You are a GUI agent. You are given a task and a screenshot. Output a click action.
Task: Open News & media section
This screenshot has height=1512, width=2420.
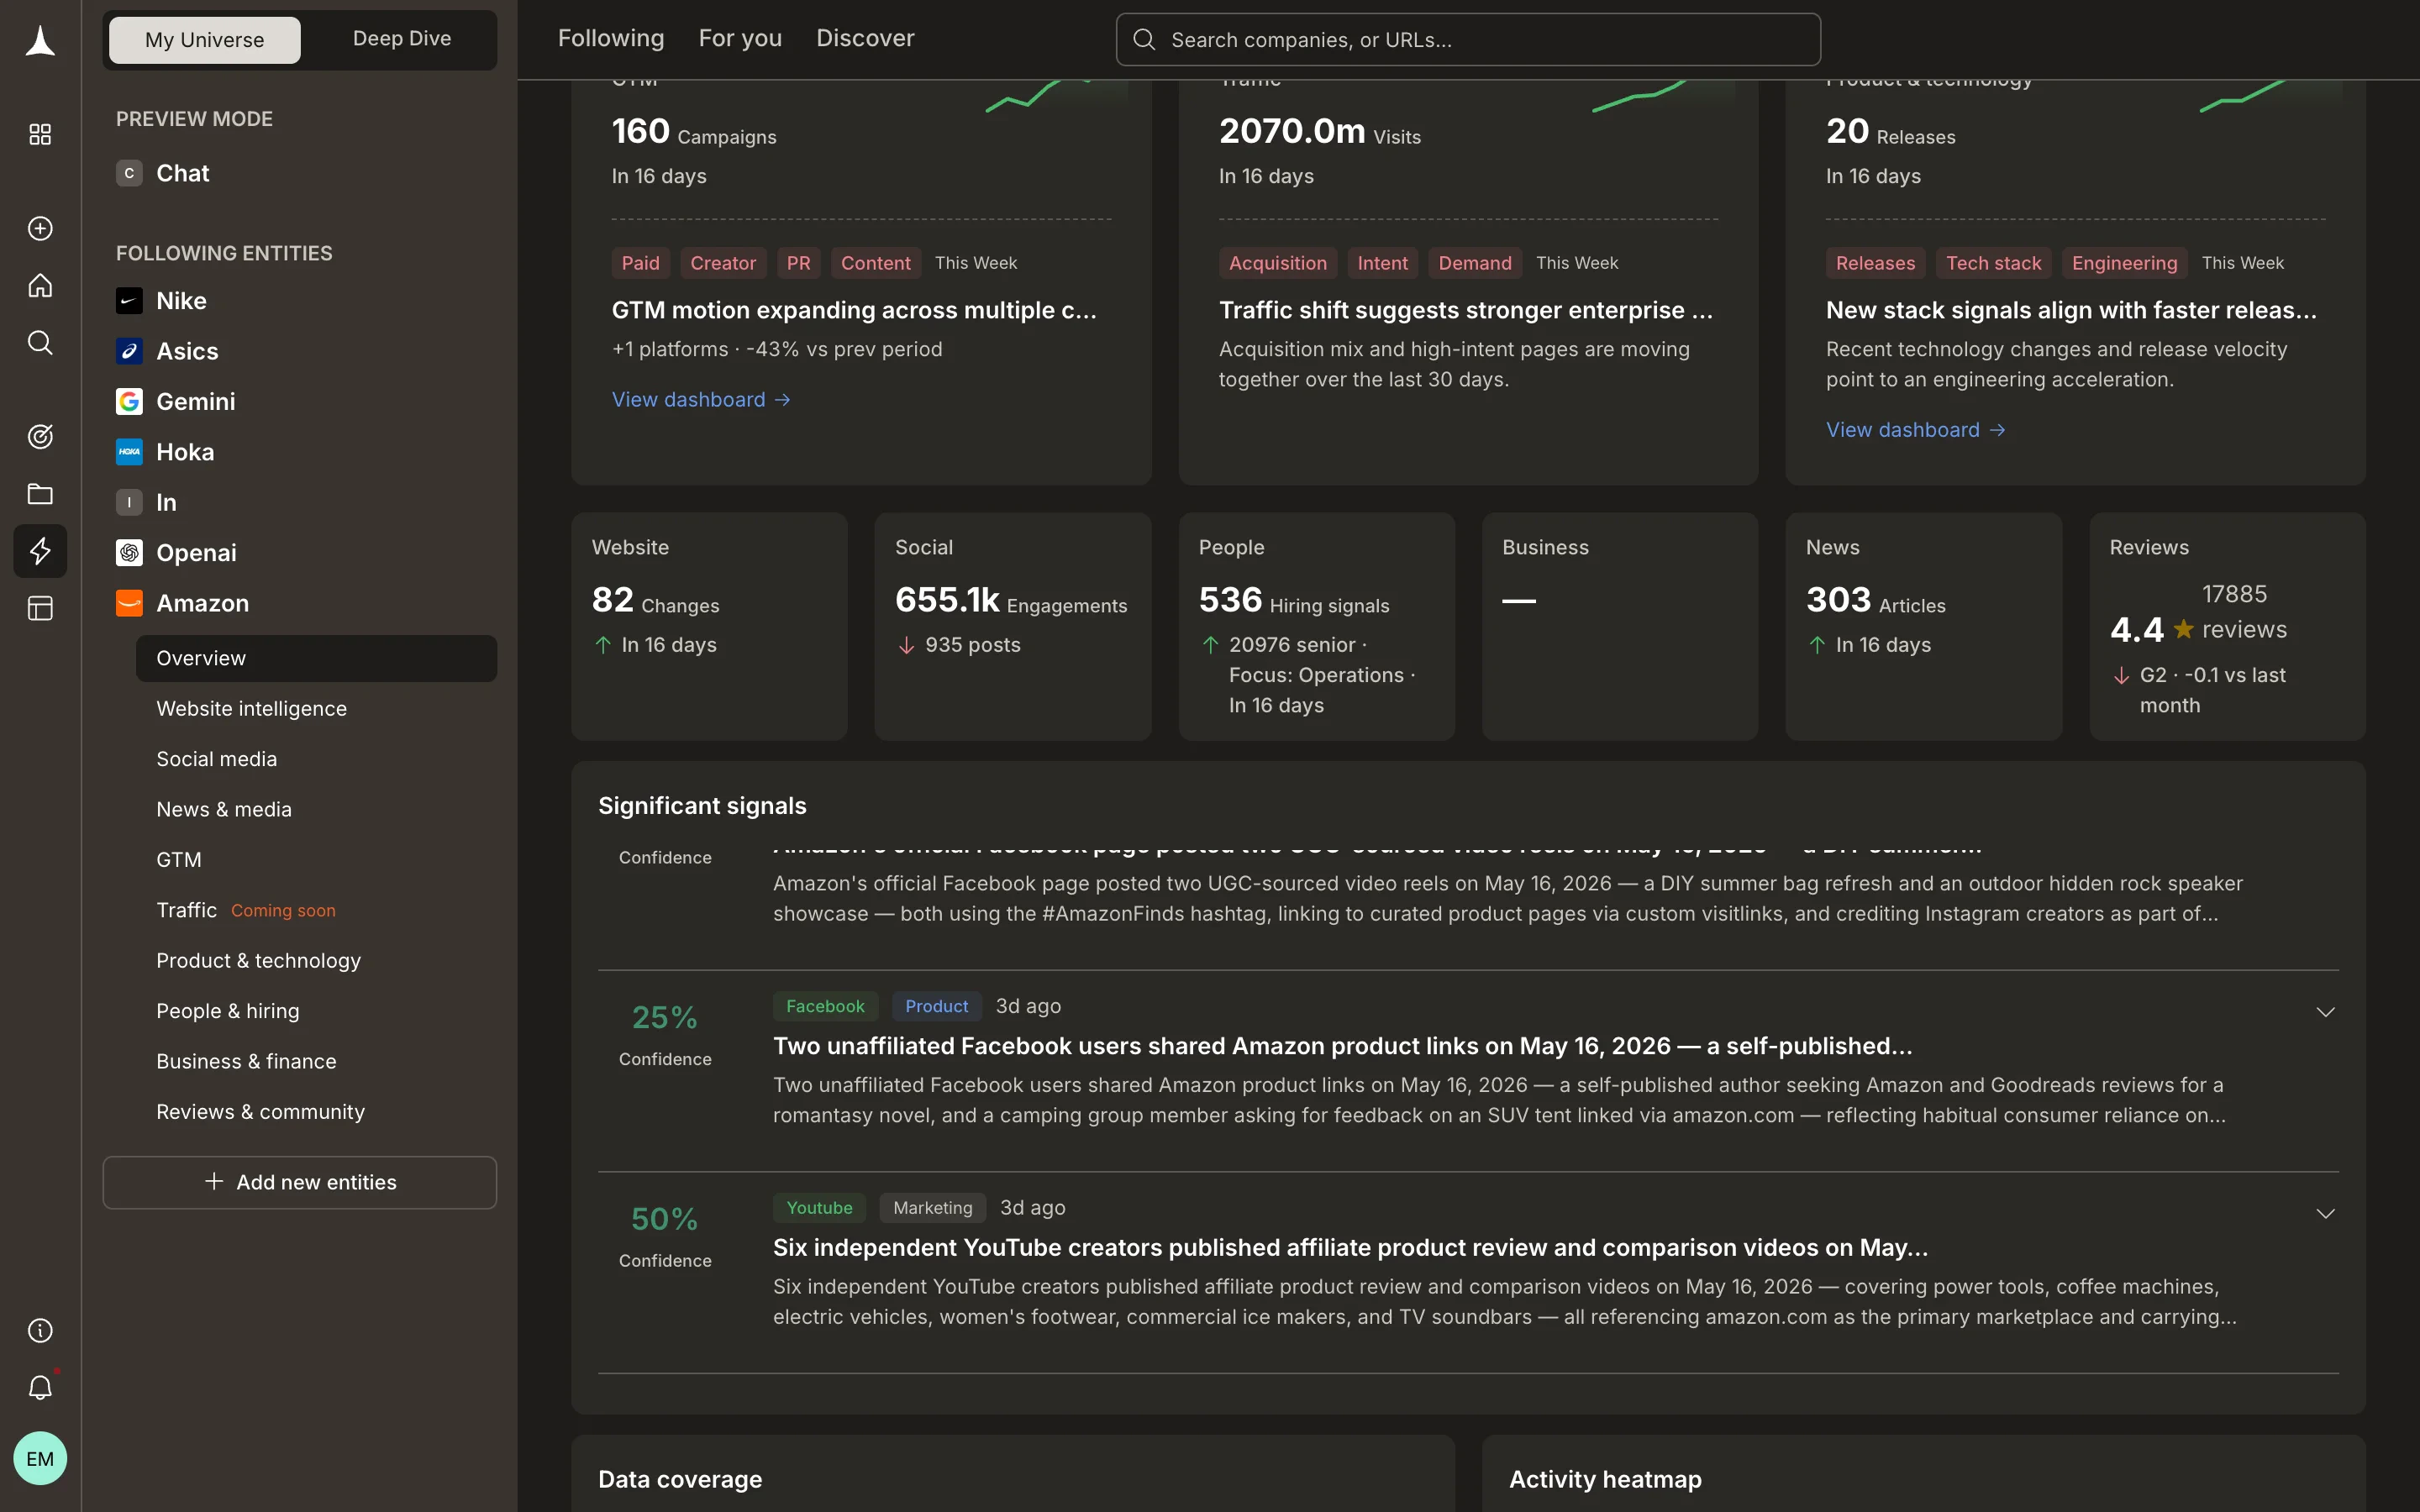[316, 809]
